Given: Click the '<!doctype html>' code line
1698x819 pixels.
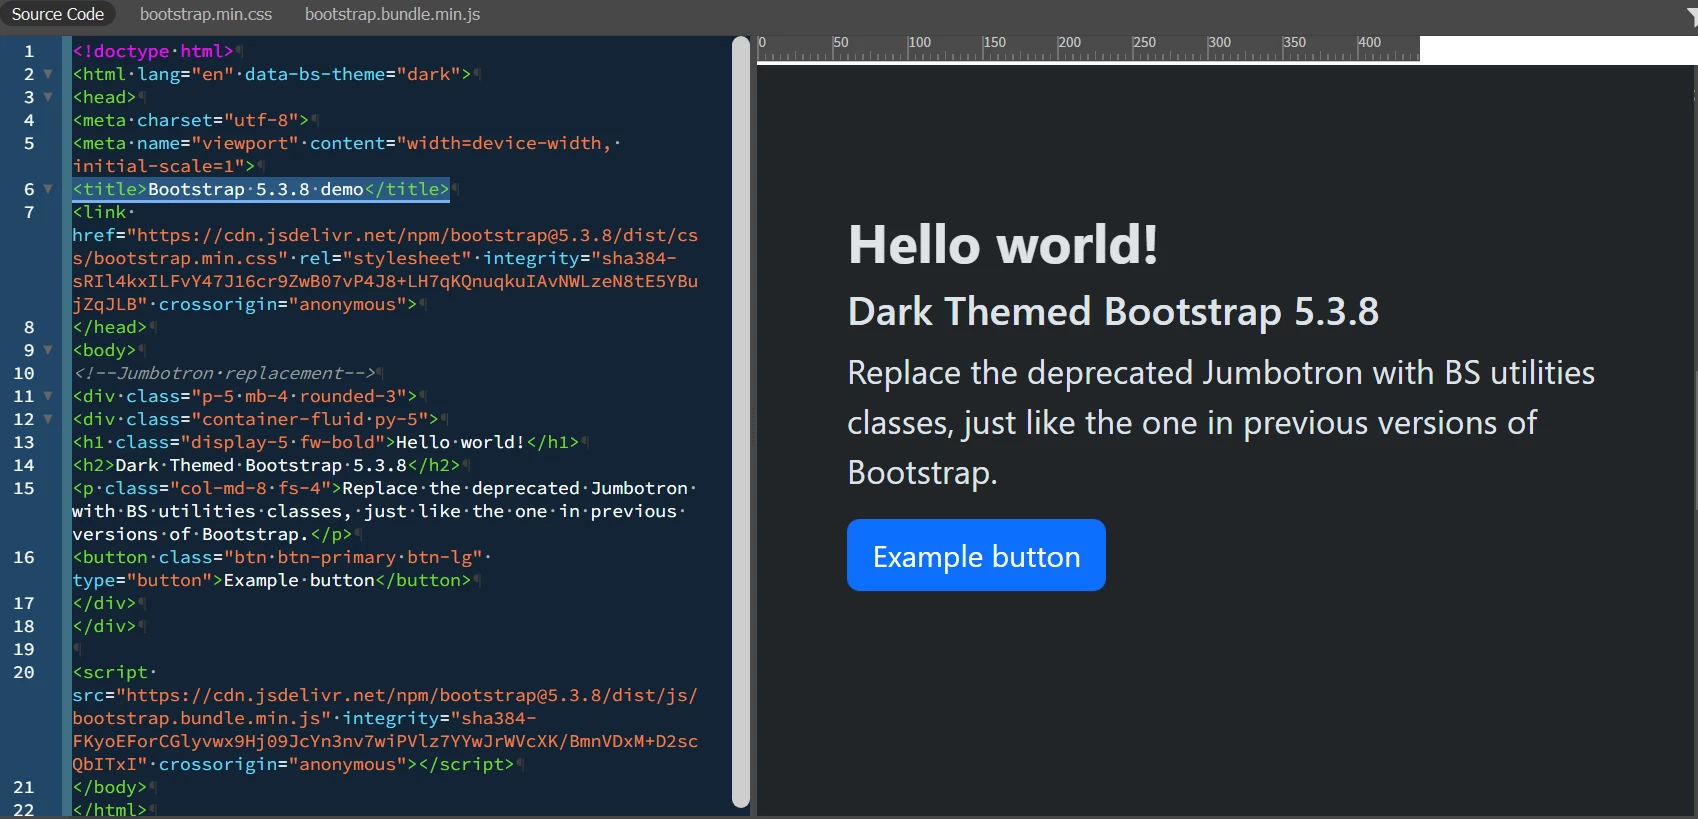Looking at the screenshot, I should pos(153,51).
